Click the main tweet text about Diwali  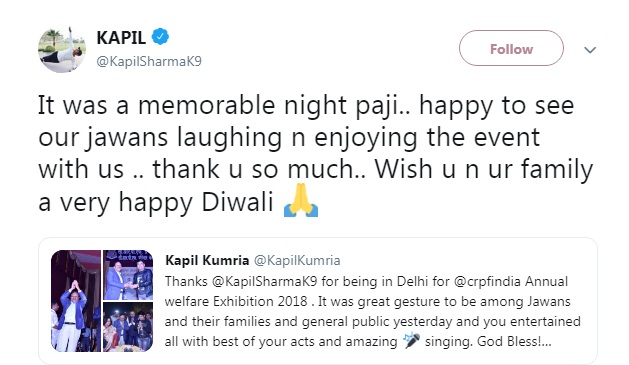click(x=315, y=154)
